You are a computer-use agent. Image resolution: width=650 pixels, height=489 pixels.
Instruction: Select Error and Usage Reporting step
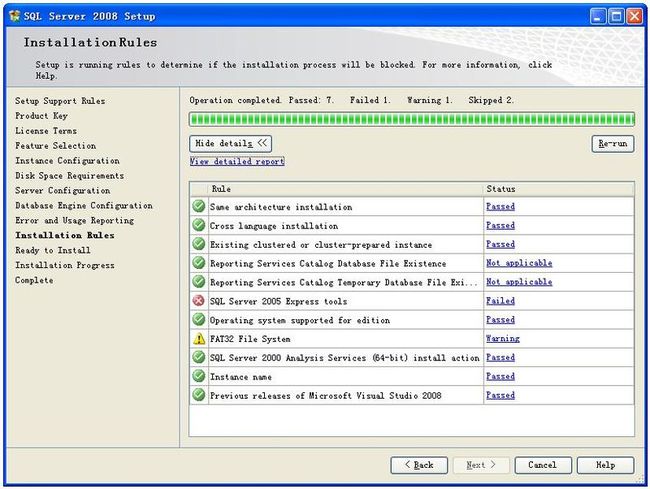pyautogui.click(x=75, y=220)
